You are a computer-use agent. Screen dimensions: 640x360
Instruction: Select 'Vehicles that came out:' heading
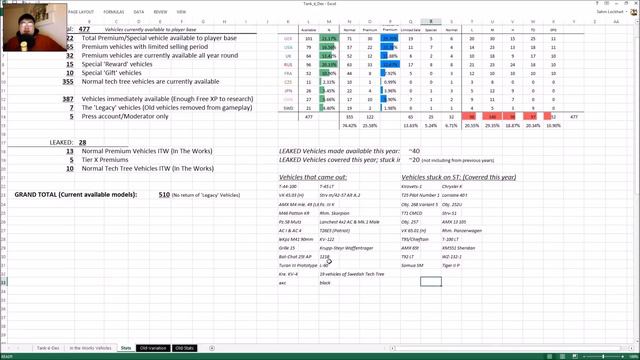point(313,177)
